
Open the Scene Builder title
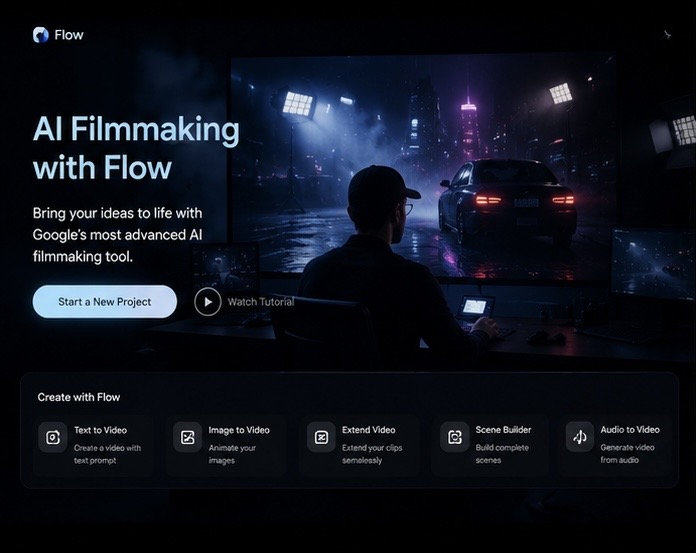point(503,430)
